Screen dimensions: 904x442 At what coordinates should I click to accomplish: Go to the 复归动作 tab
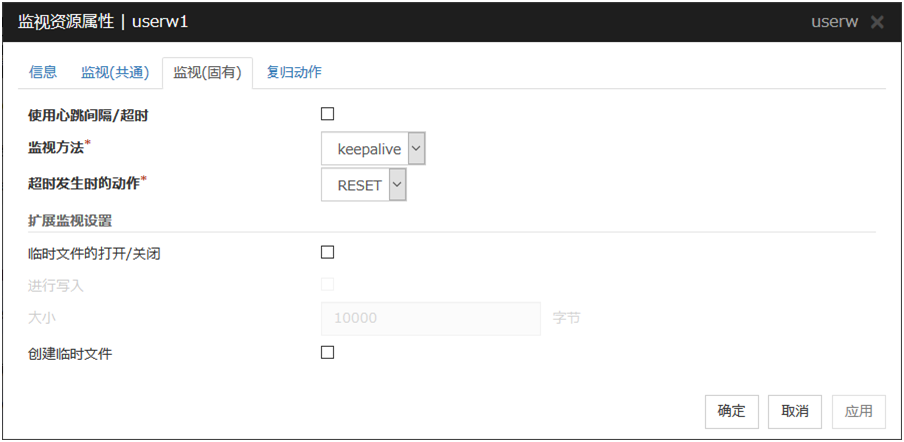click(x=294, y=72)
